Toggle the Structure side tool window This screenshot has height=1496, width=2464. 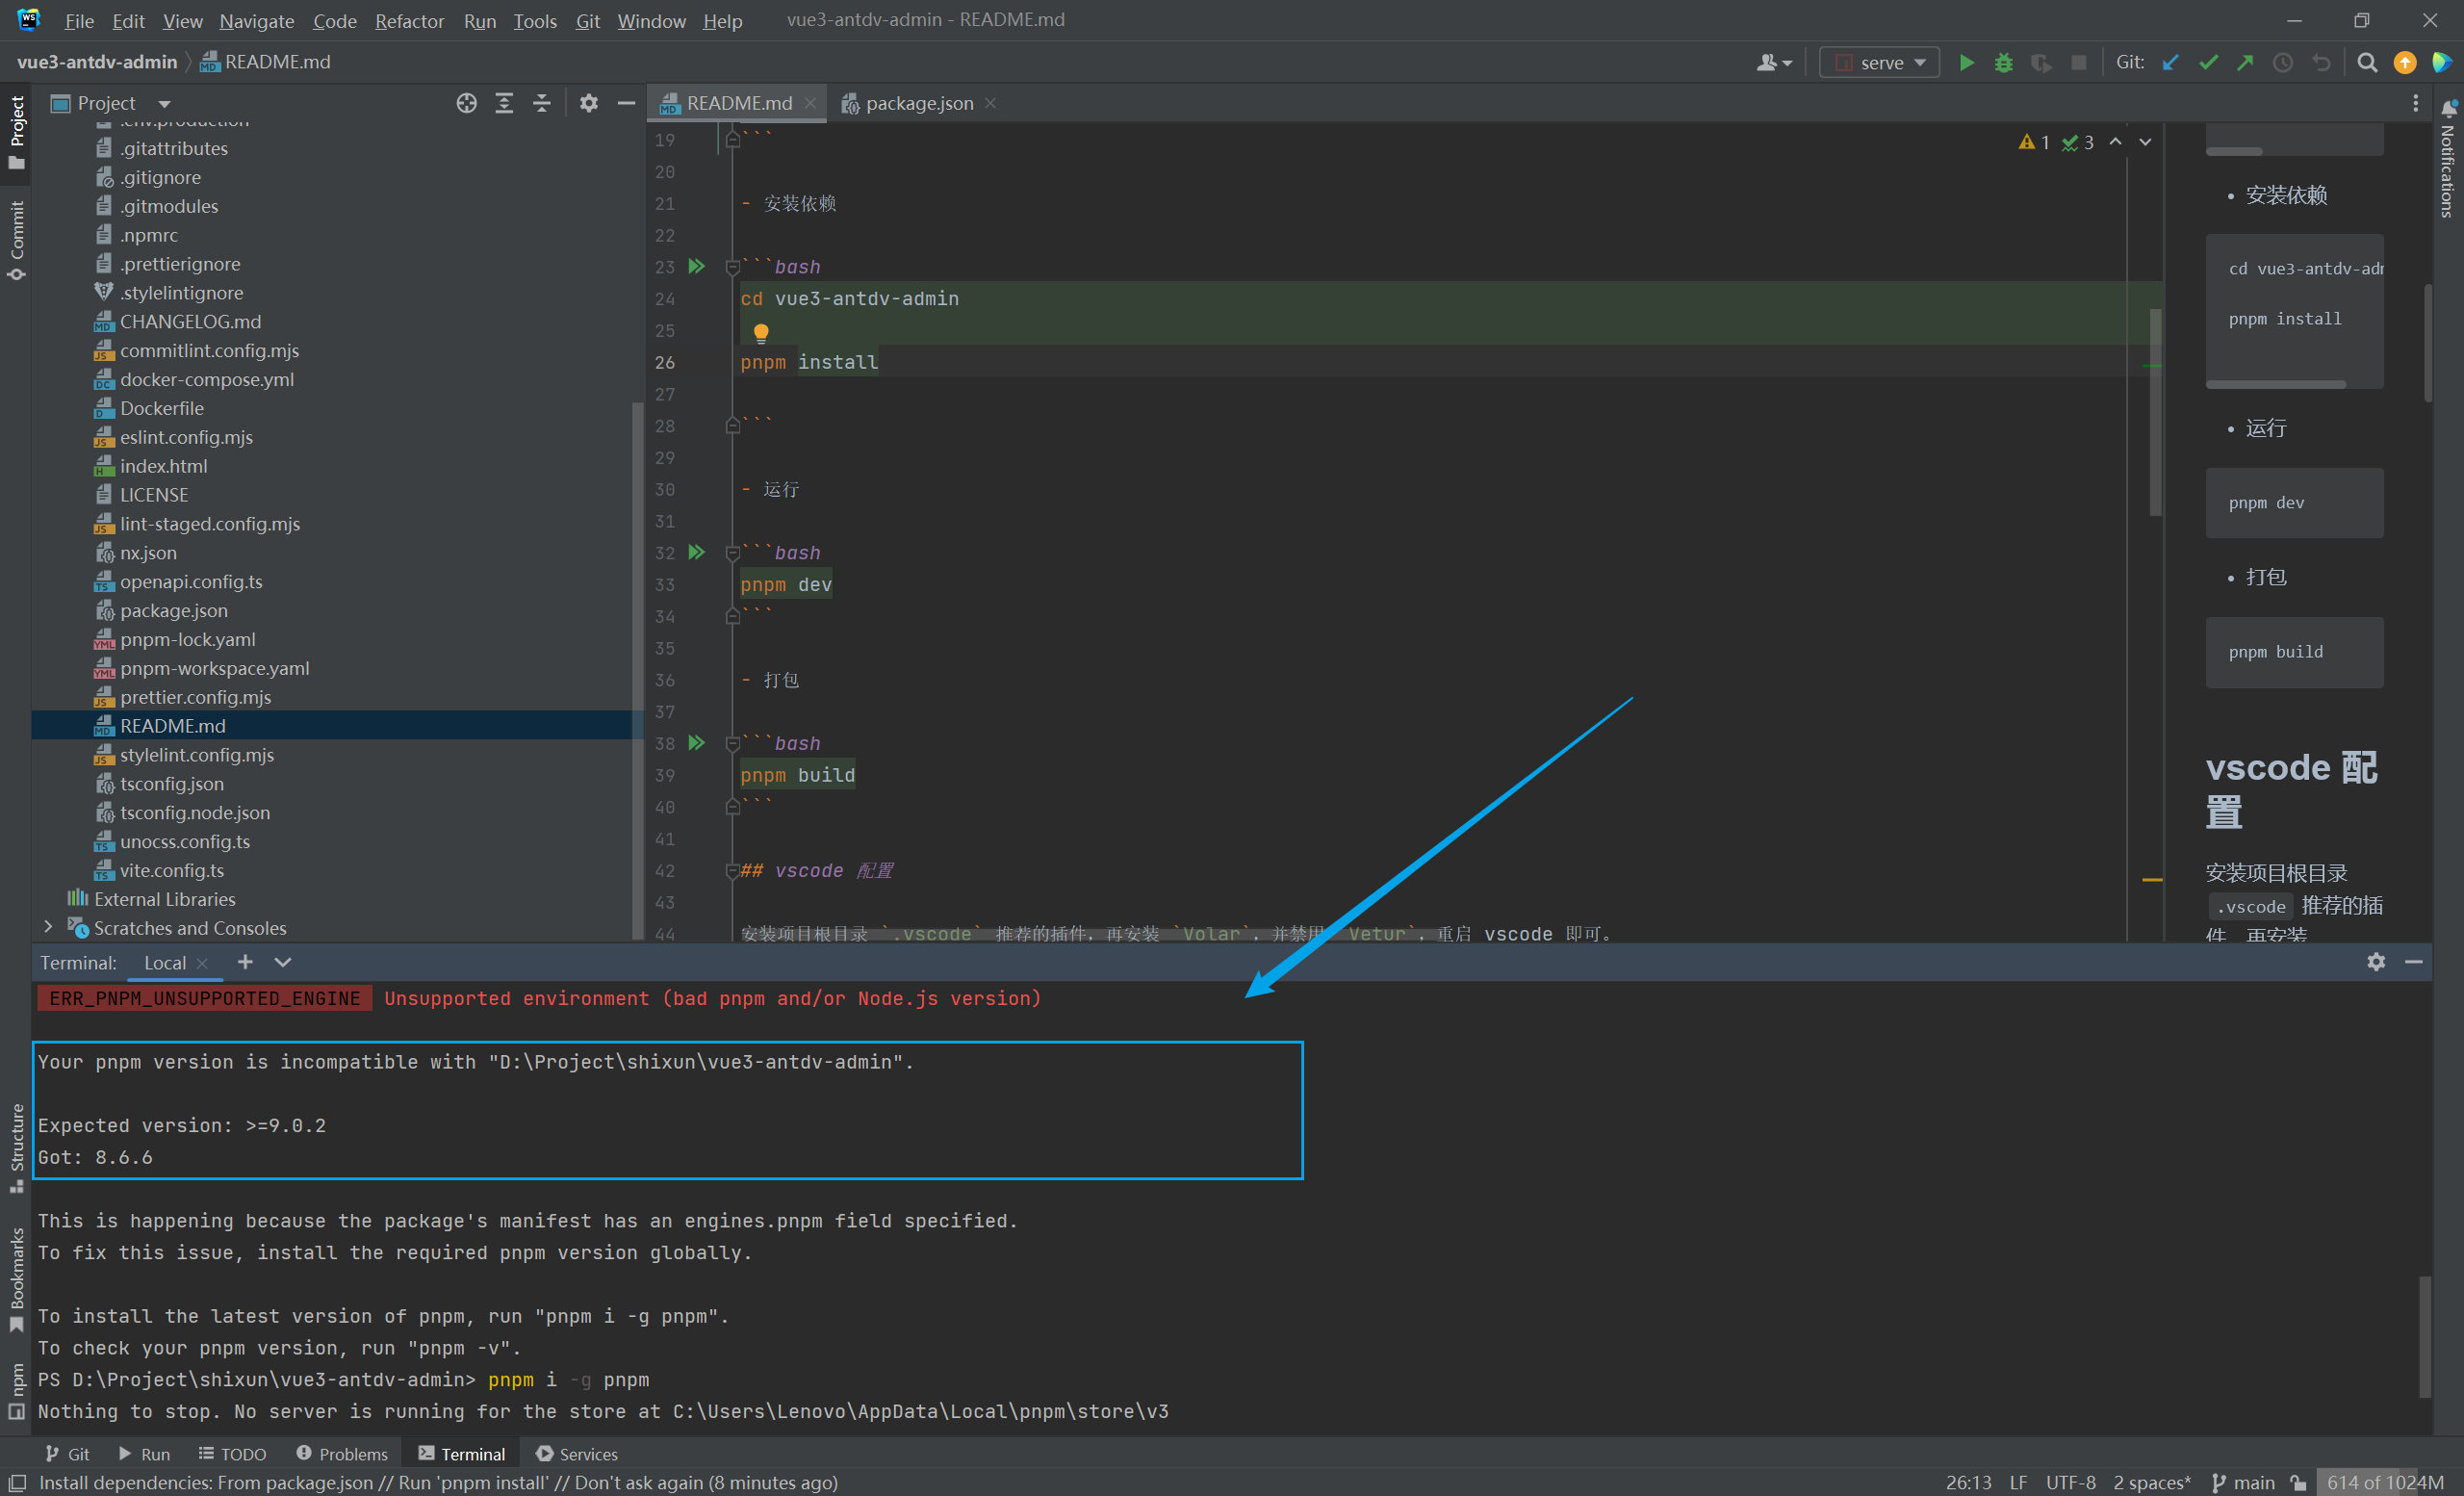pos(16,1148)
